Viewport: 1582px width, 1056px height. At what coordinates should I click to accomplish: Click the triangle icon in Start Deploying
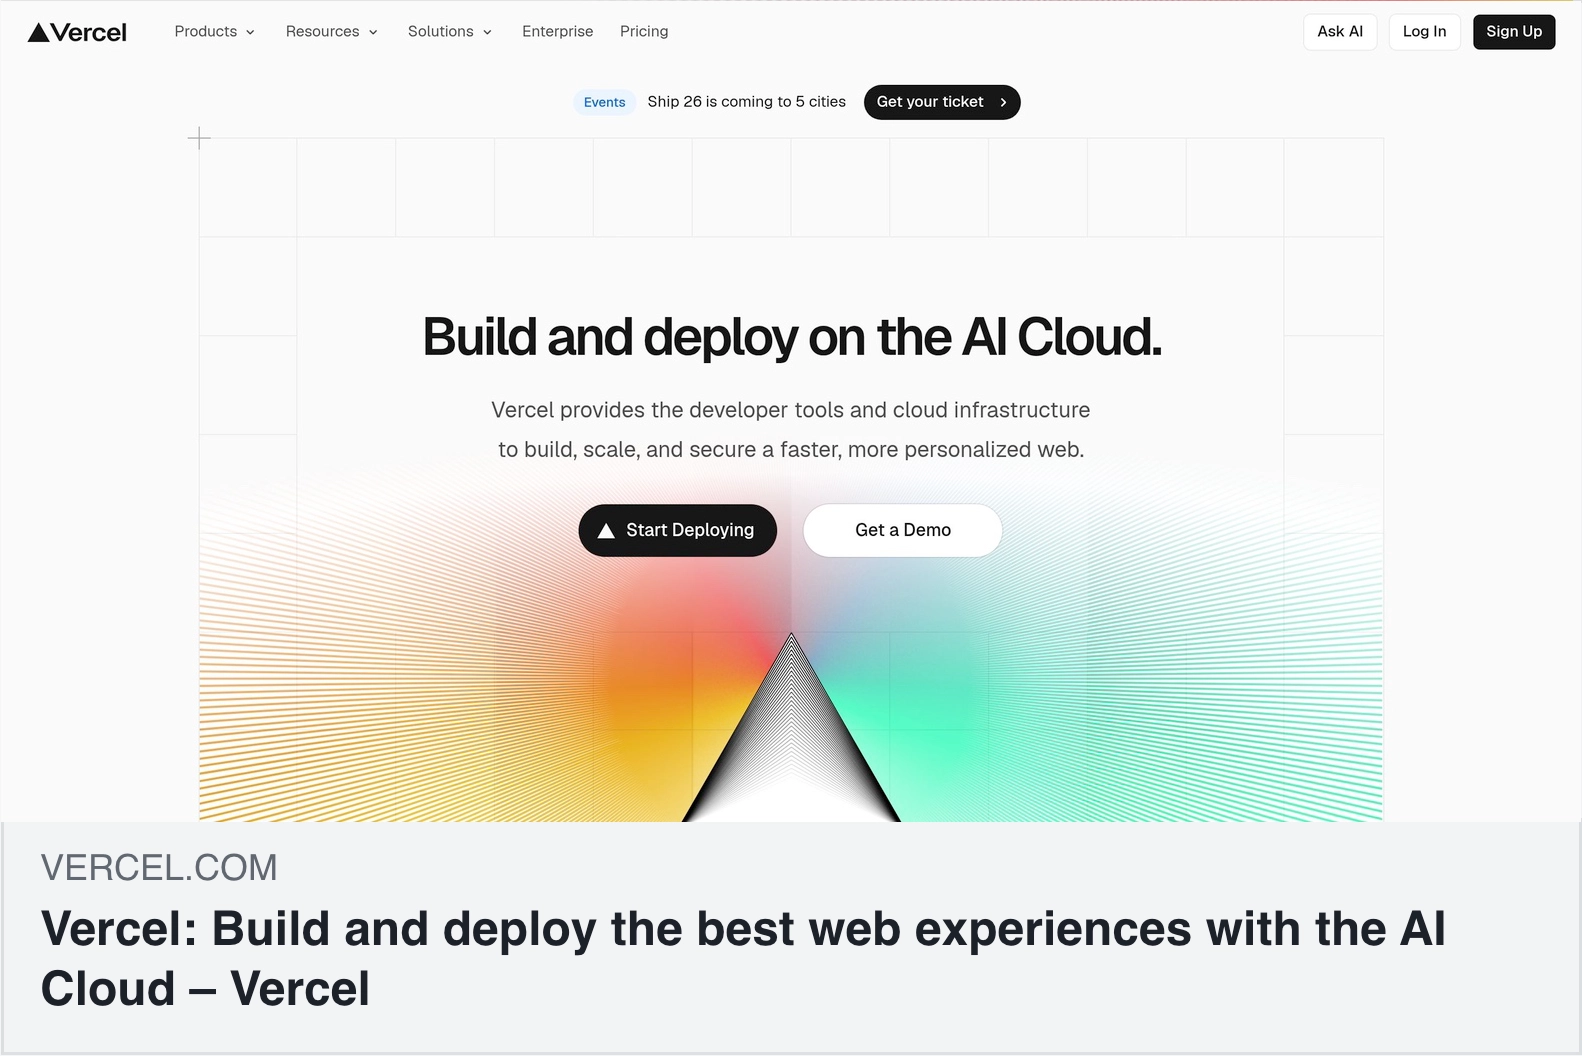[606, 531]
